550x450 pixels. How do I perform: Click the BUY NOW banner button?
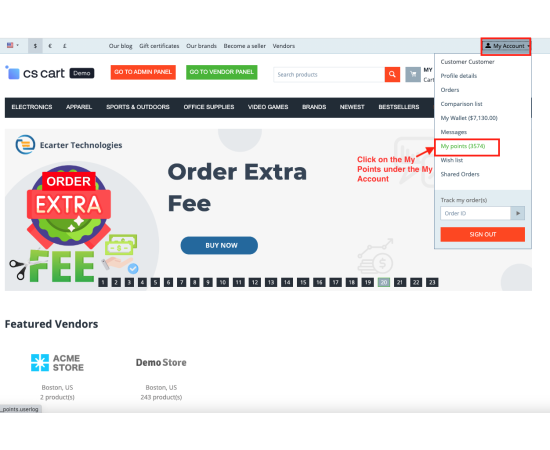[219, 246]
